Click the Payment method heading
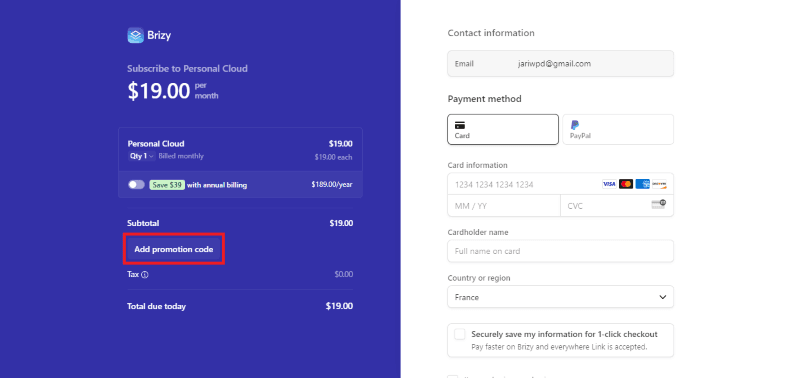 click(484, 99)
